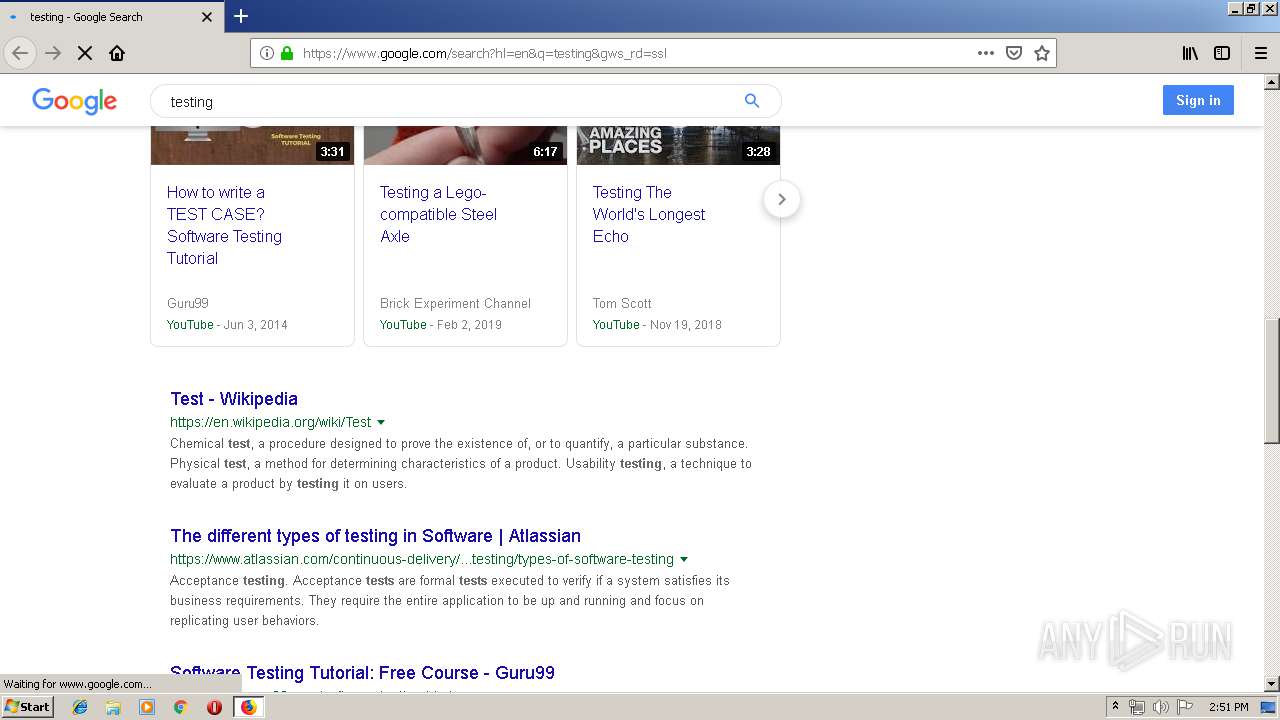
Task: View the green padlock connection details
Action: click(x=287, y=53)
